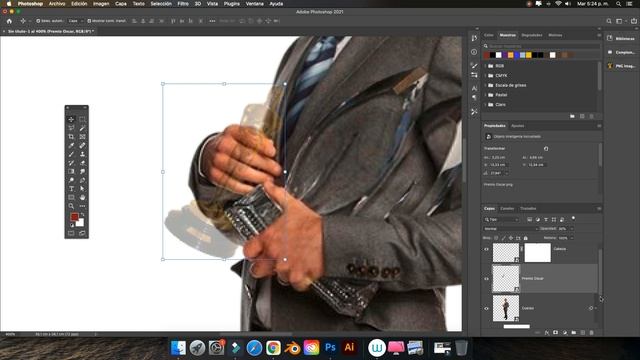
Task: Select the Horizontal Type tool
Action: (71, 189)
